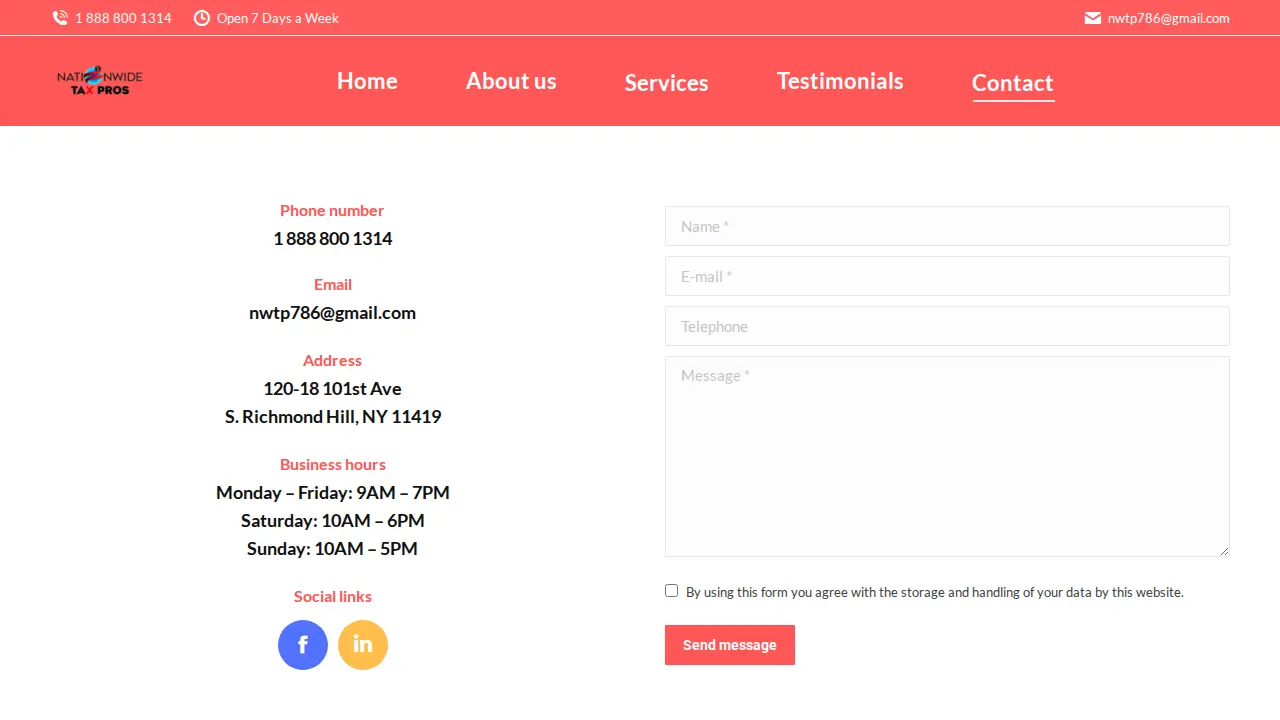The image size is (1280, 720).
Task: Select the Contact menu item
Action: [x=1013, y=83]
